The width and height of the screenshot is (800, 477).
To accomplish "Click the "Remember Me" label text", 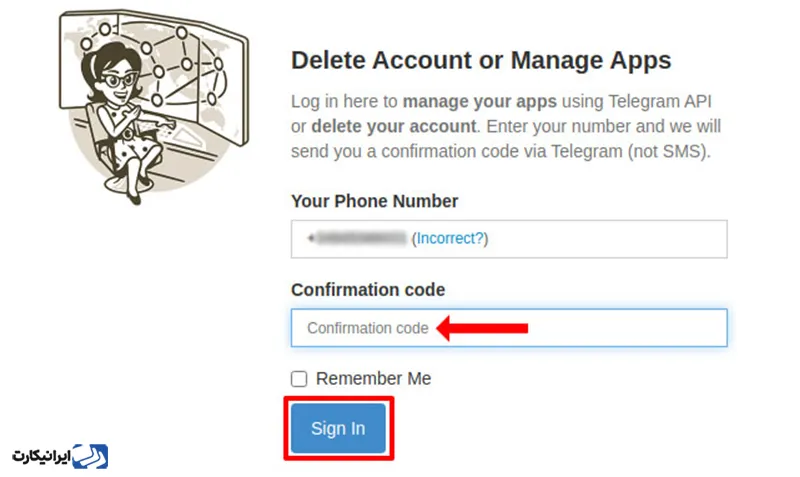I will coord(373,379).
